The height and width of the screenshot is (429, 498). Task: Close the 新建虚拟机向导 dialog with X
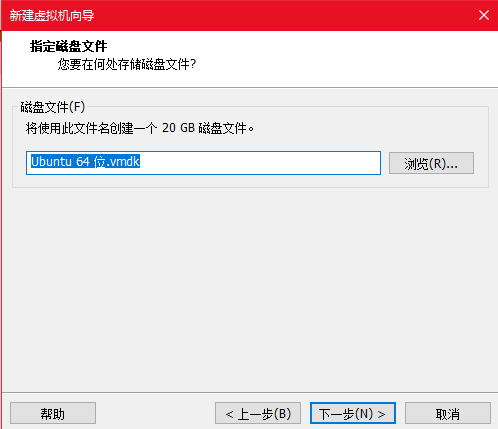(484, 15)
